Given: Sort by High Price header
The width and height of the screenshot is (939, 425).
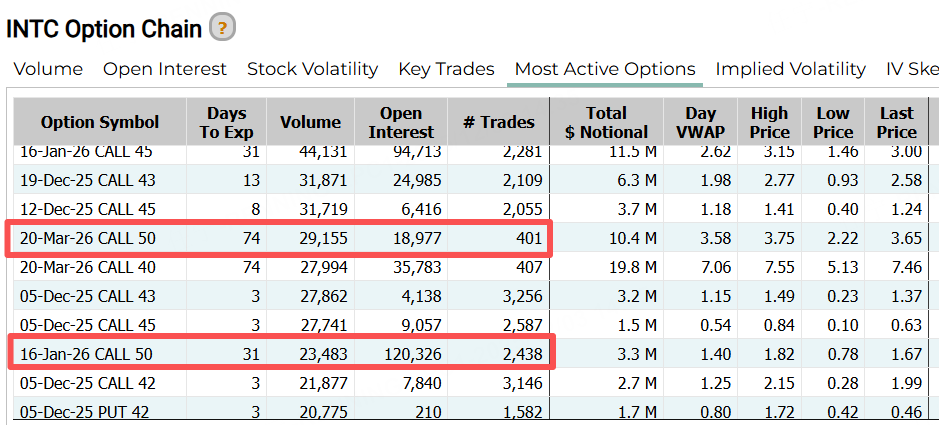Looking at the screenshot, I should point(769,122).
